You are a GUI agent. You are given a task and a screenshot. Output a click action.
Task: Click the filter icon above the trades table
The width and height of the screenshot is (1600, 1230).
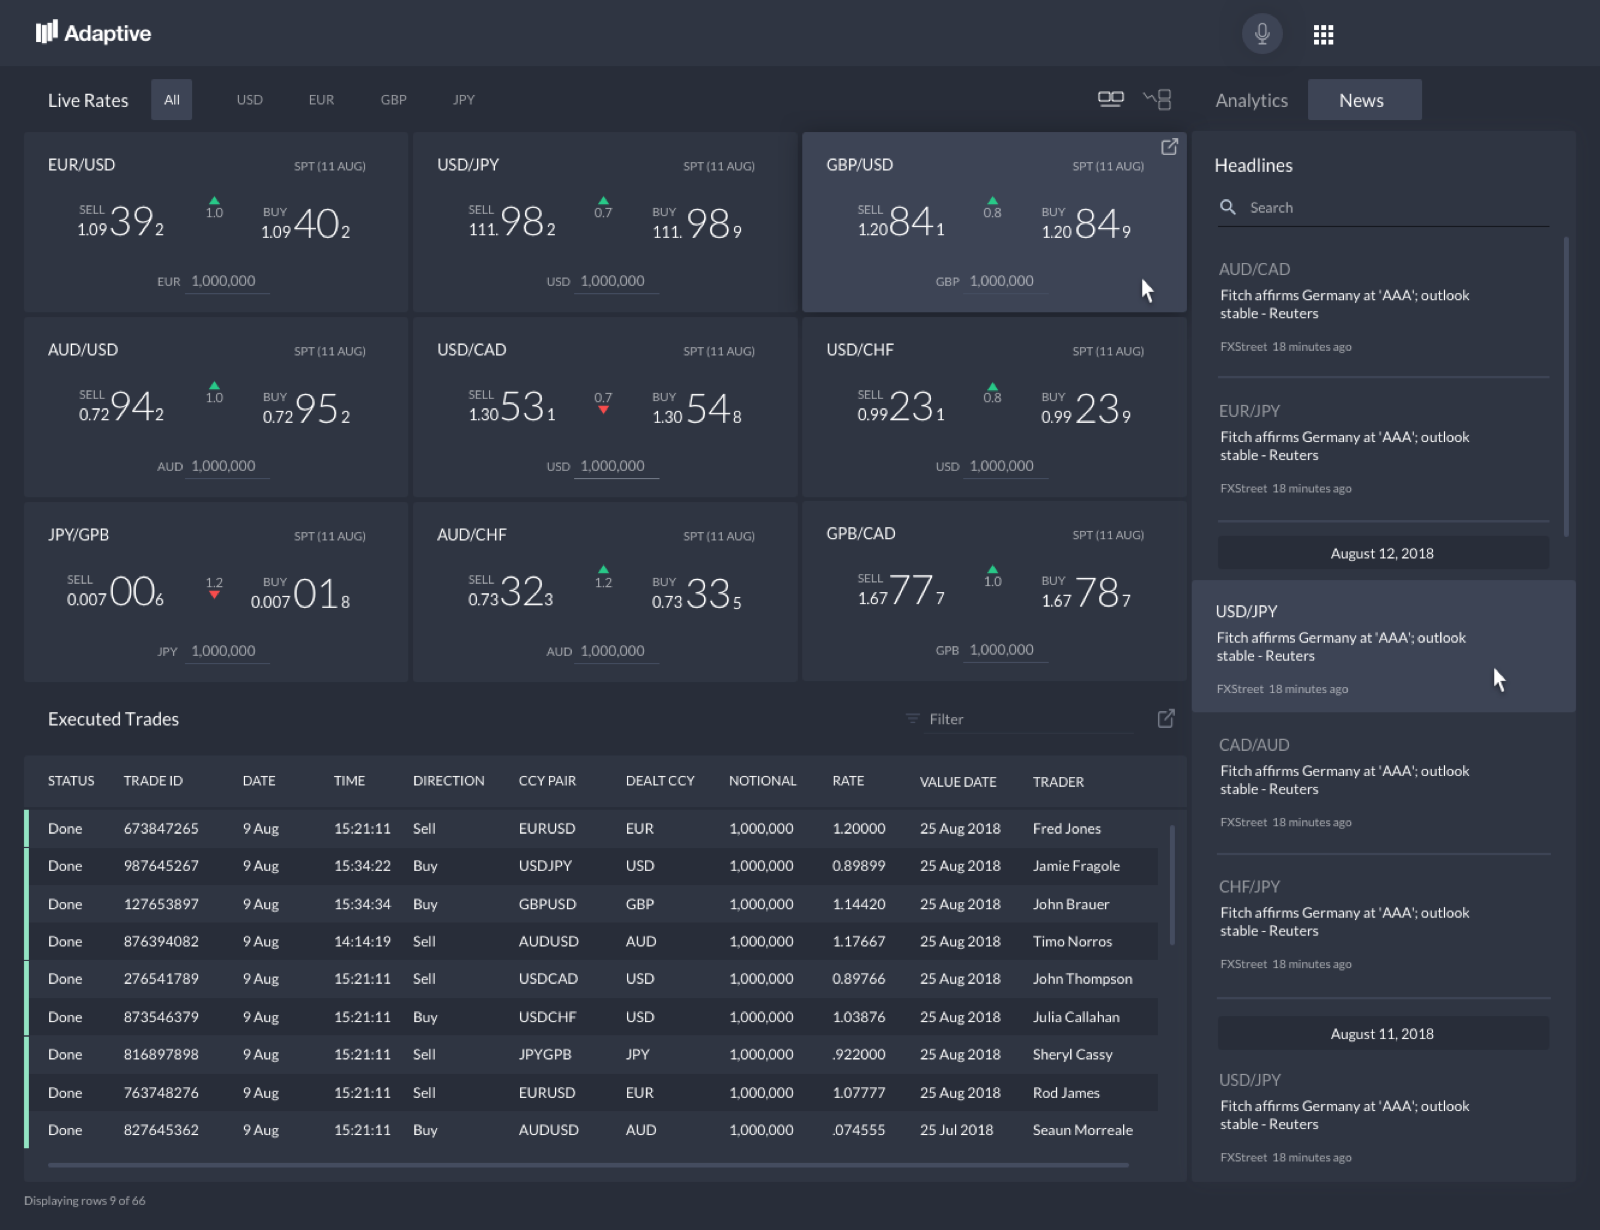coord(911,718)
